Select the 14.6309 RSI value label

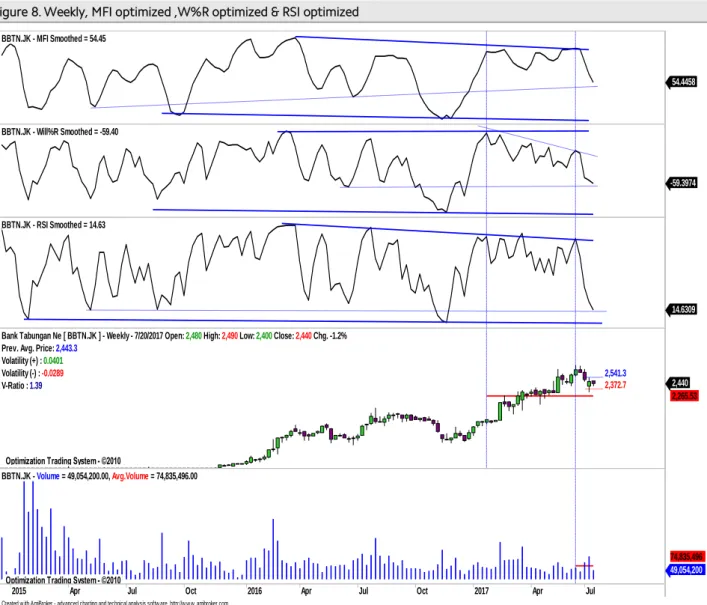pos(682,309)
